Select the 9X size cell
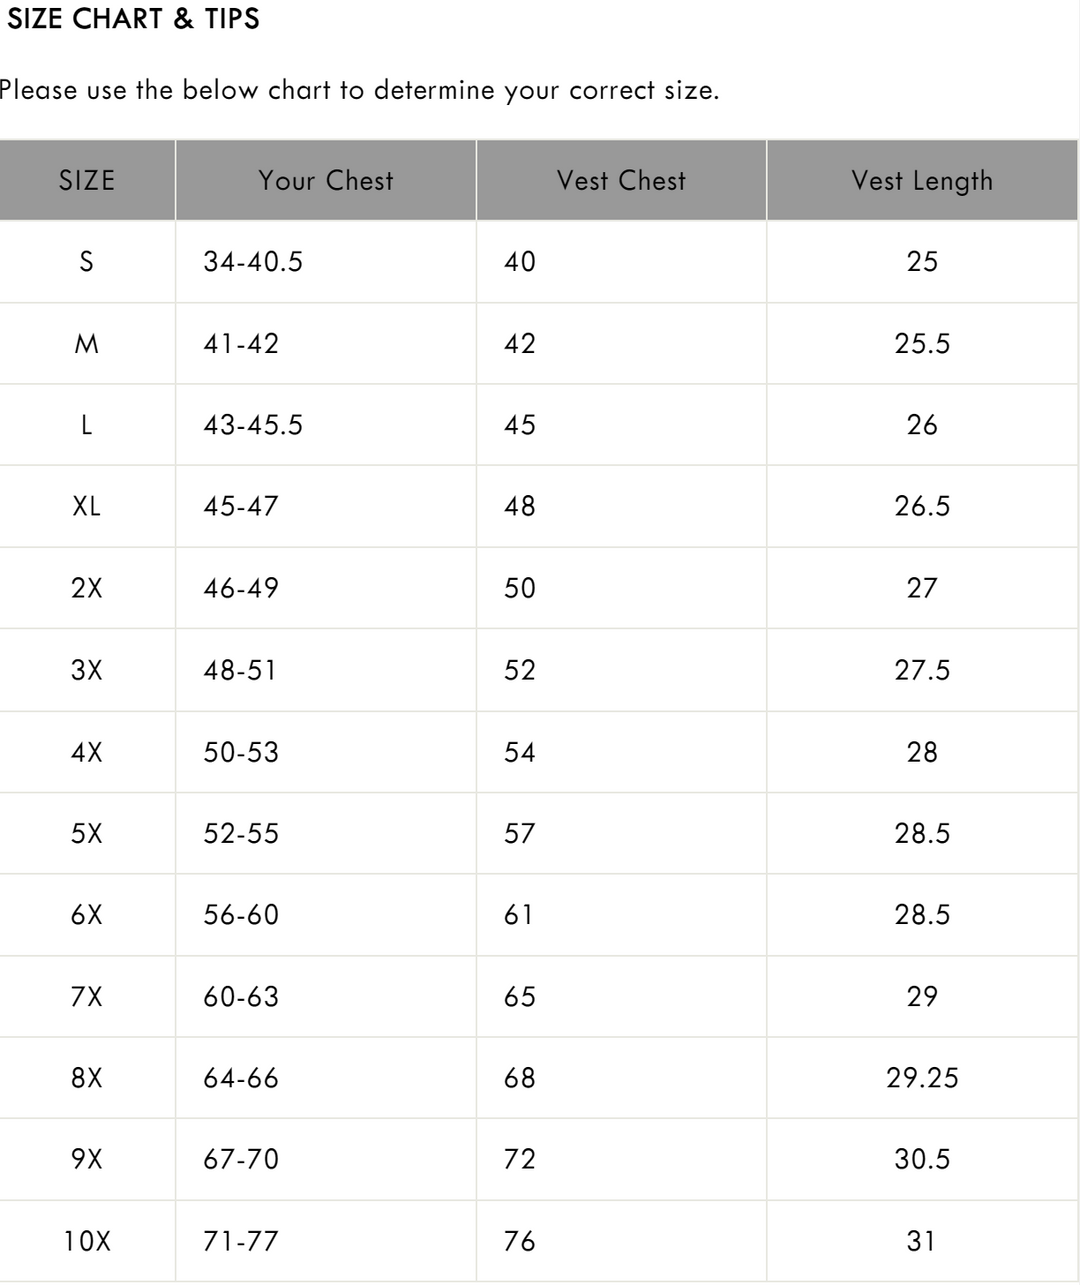This screenshot has height=1285, width=1080. pos(87,1159)
